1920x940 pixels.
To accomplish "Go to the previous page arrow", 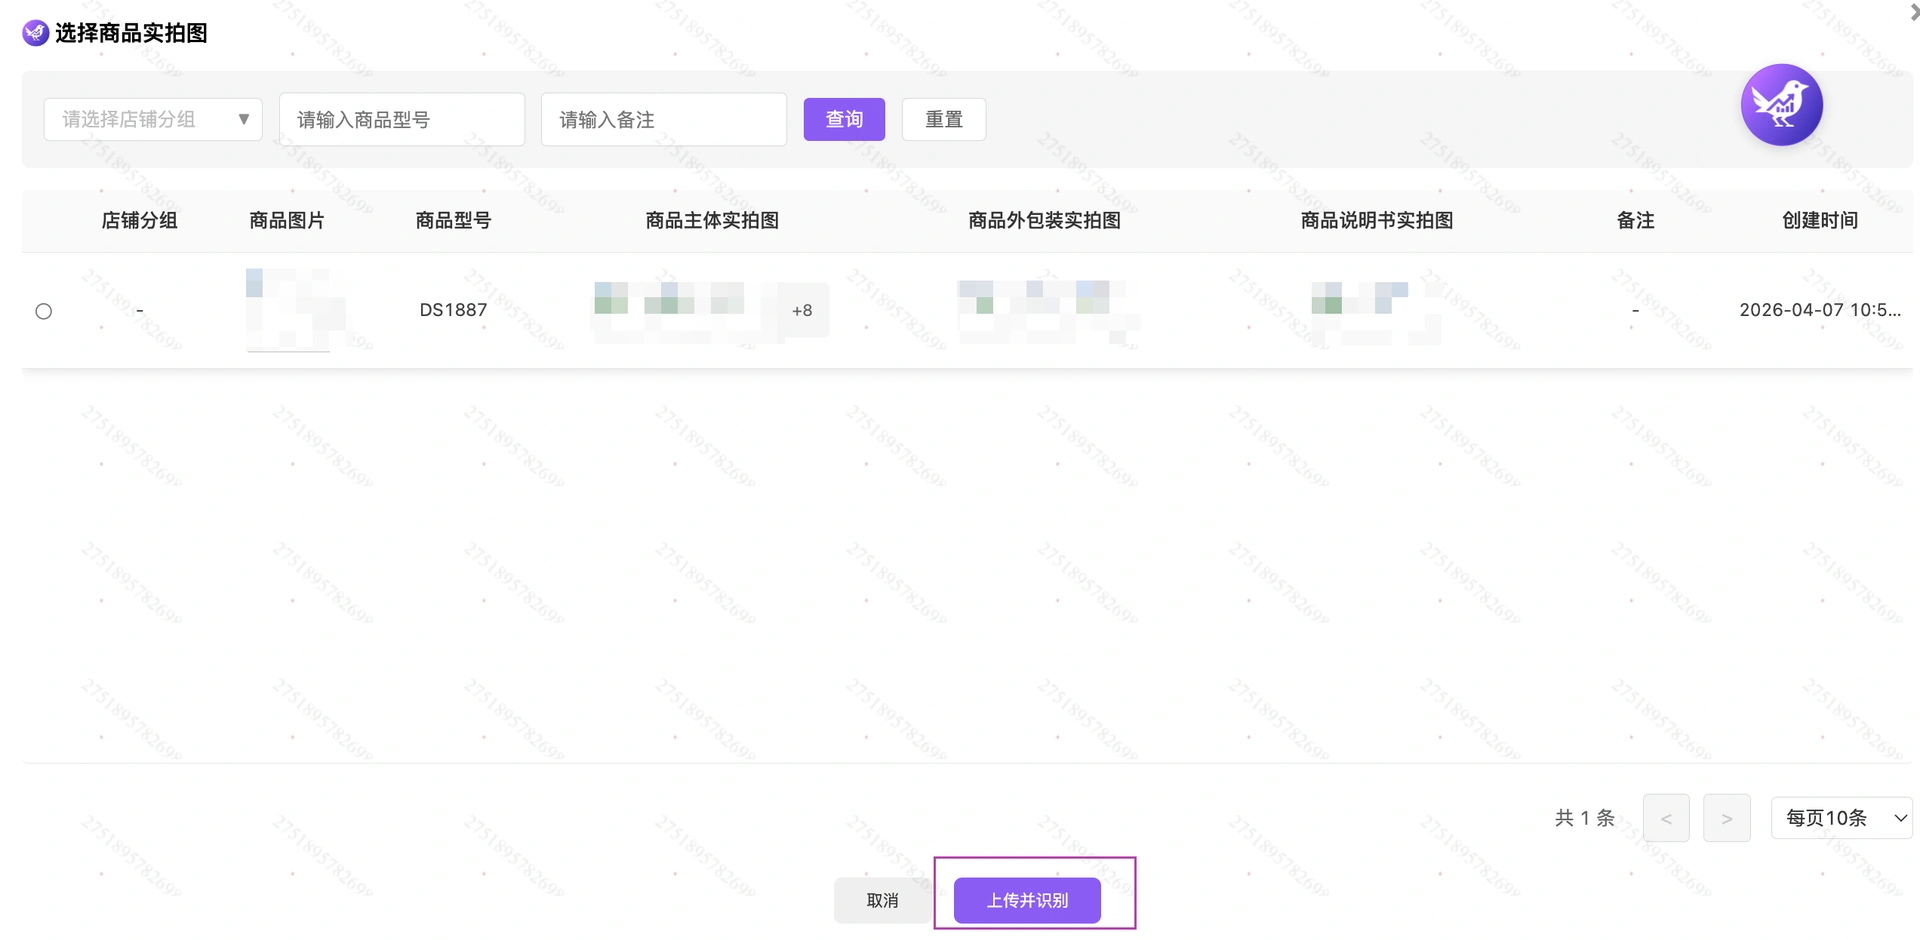I will (x=1666, y=818).
